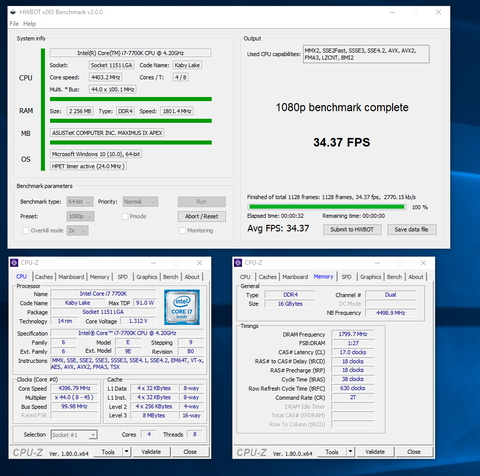
Task: Enable the Overkill mode checkbox
Action: click(x=26, y=230)
